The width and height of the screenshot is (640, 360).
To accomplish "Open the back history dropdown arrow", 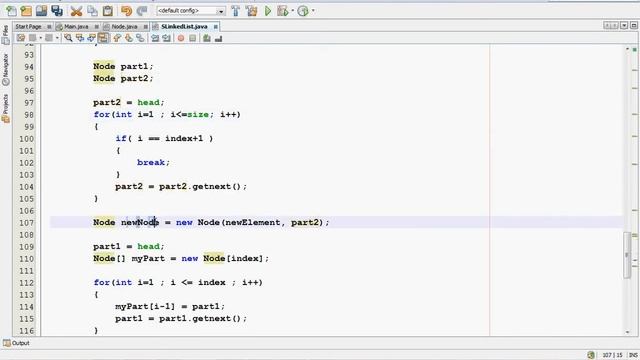I will (x=40, y=38).
